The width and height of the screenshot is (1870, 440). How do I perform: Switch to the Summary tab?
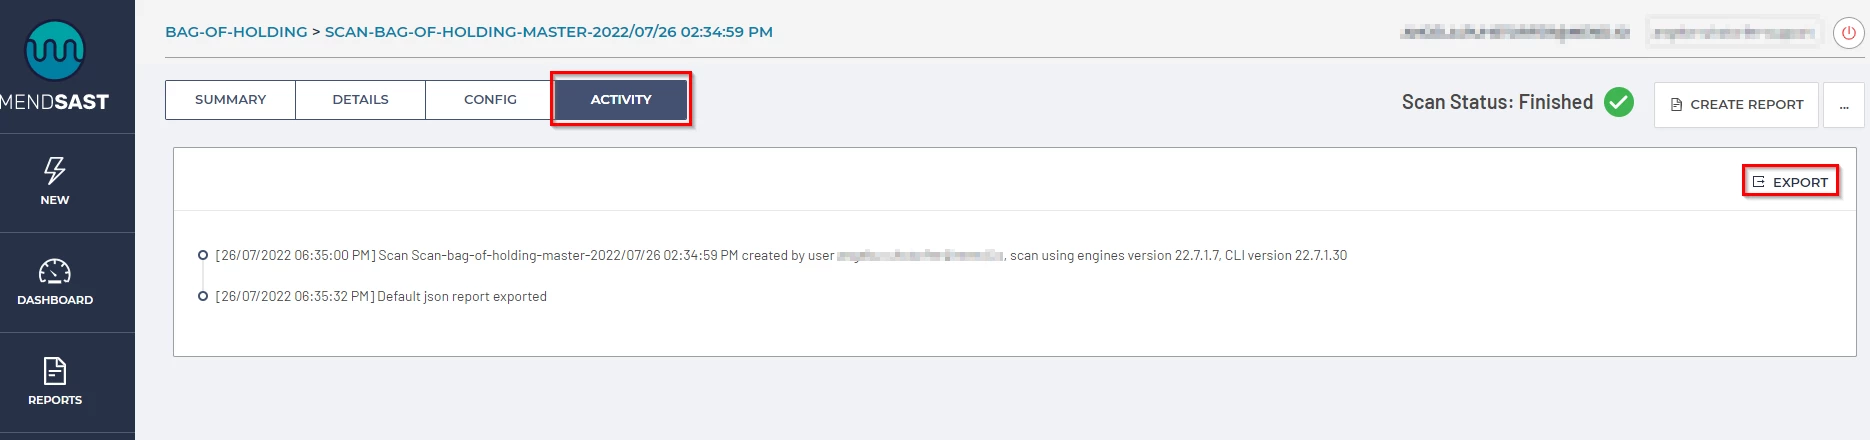230,100
